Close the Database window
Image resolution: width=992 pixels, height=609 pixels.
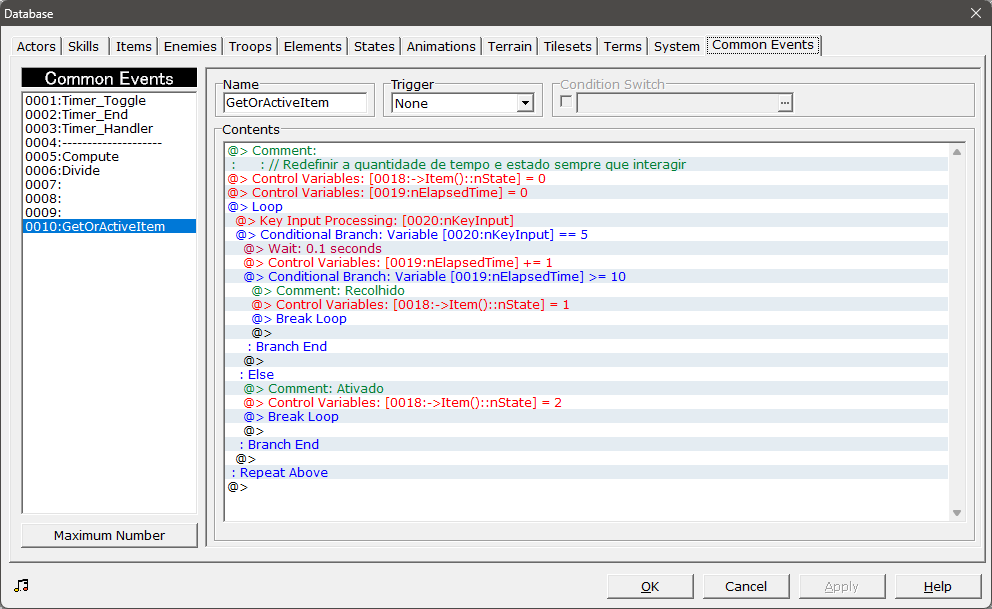pyautogui.click(x=975, y=13)
